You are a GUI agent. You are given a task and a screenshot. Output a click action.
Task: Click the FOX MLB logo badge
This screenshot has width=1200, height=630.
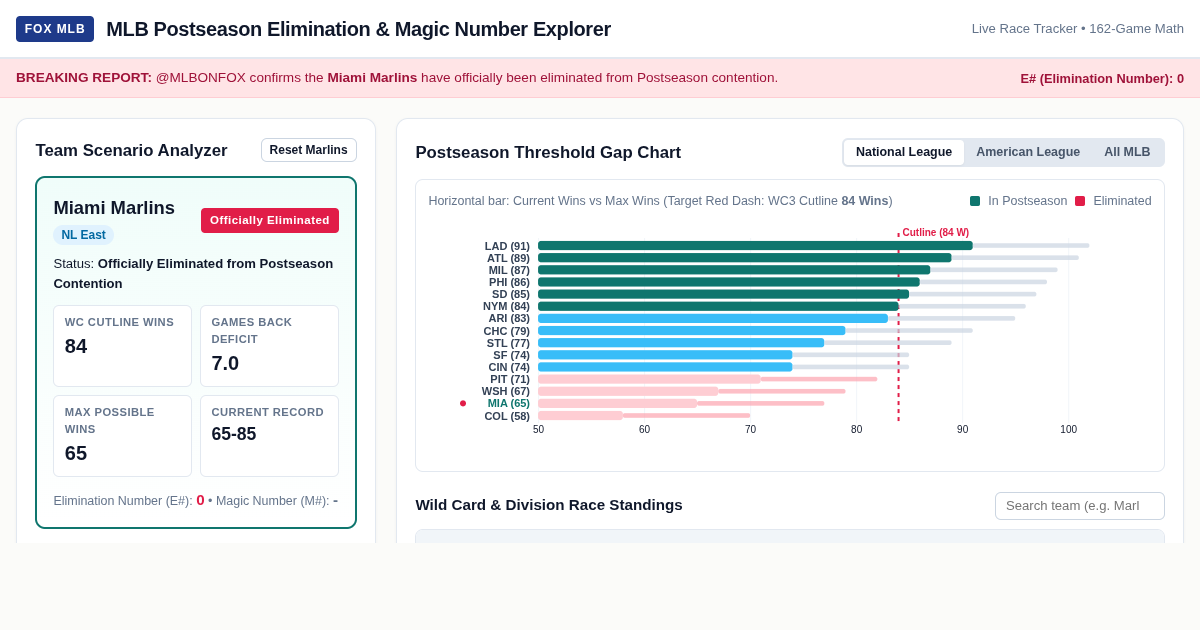pos(55,29)
